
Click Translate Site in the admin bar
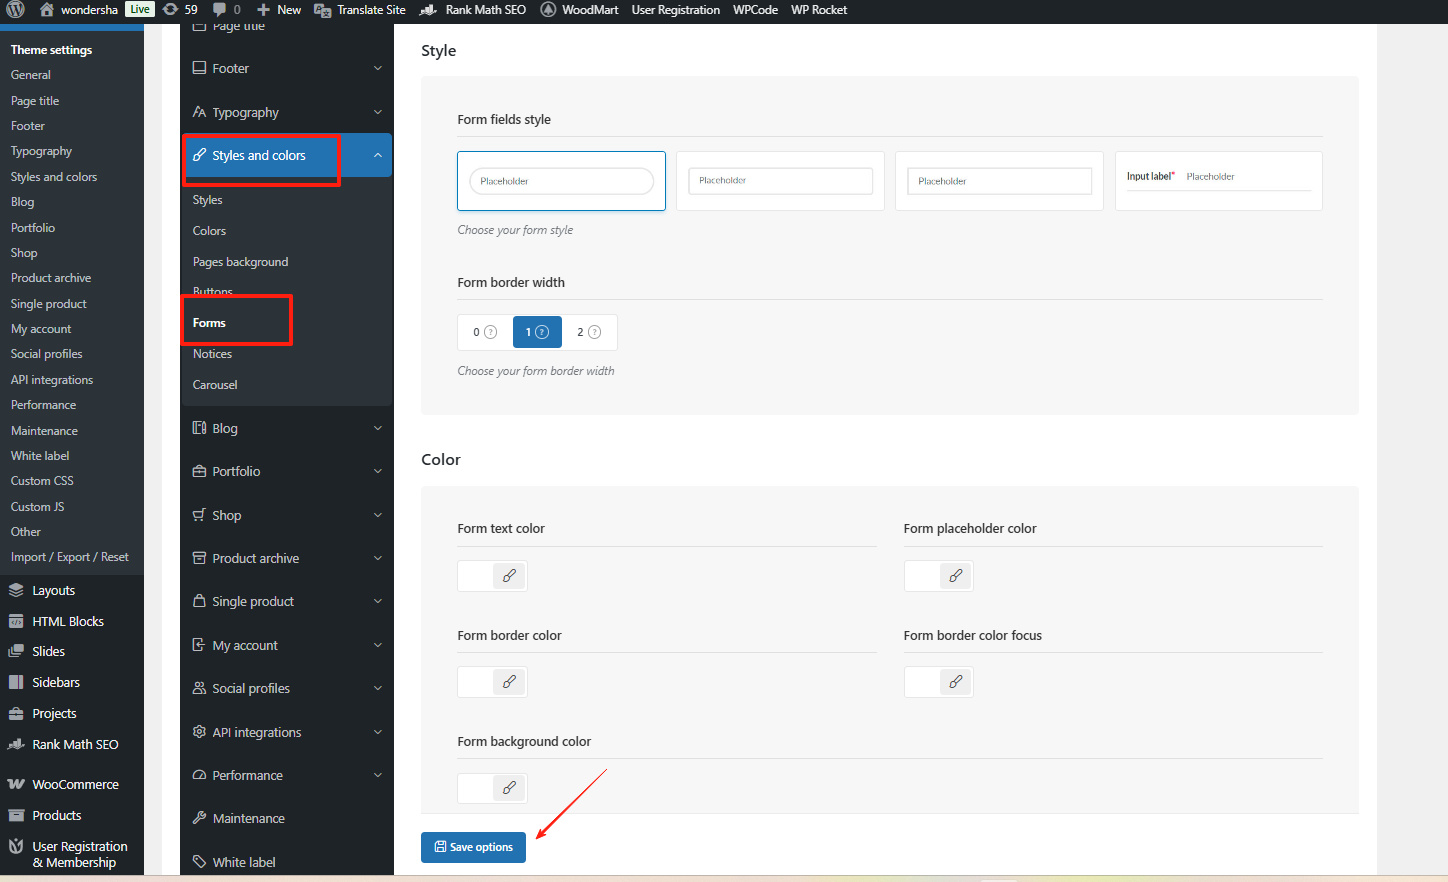(359, 10)
